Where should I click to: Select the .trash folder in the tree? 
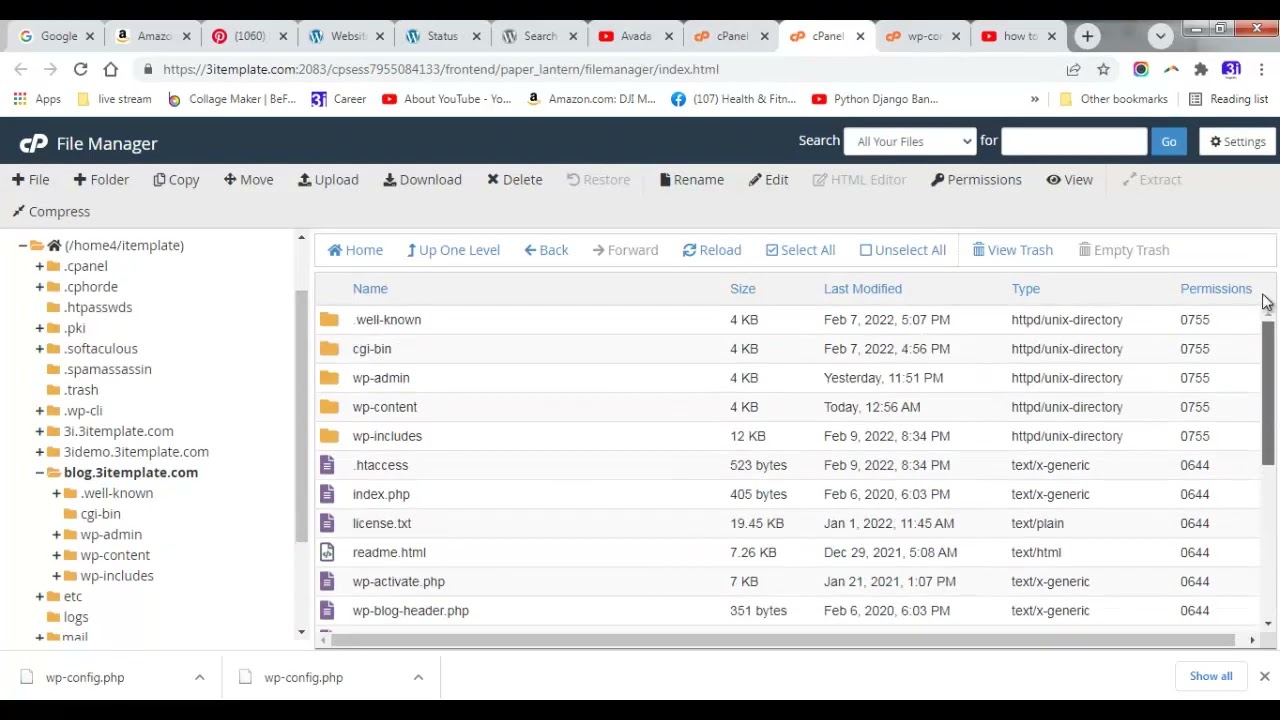click(x=81, y=390)
